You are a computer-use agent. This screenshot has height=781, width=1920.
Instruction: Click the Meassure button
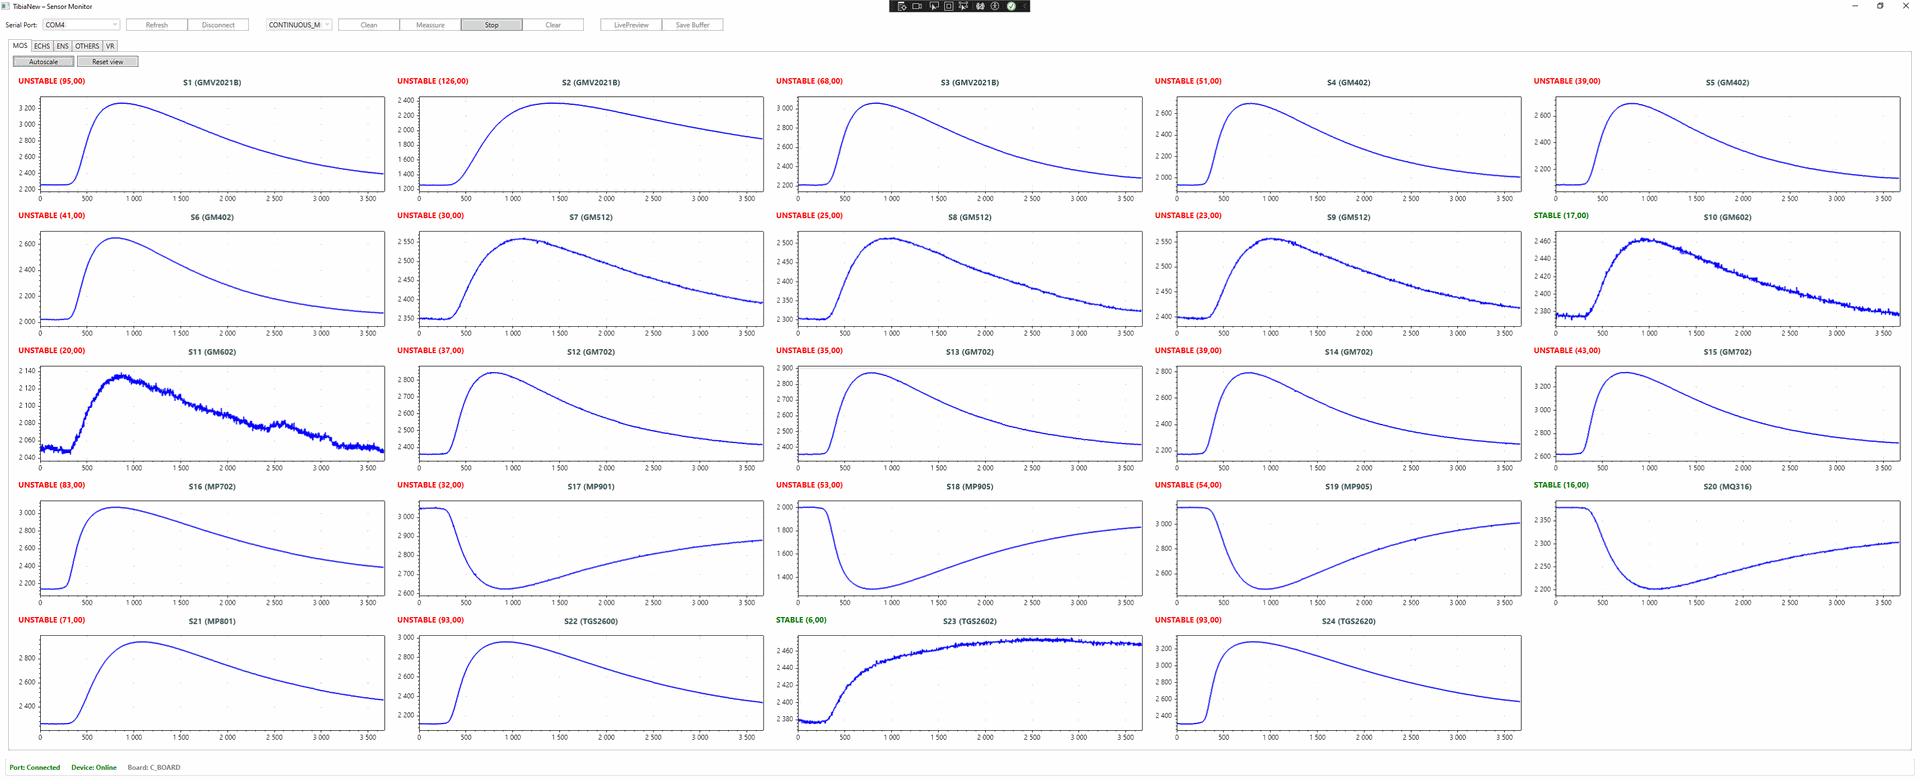pos(430,25)
